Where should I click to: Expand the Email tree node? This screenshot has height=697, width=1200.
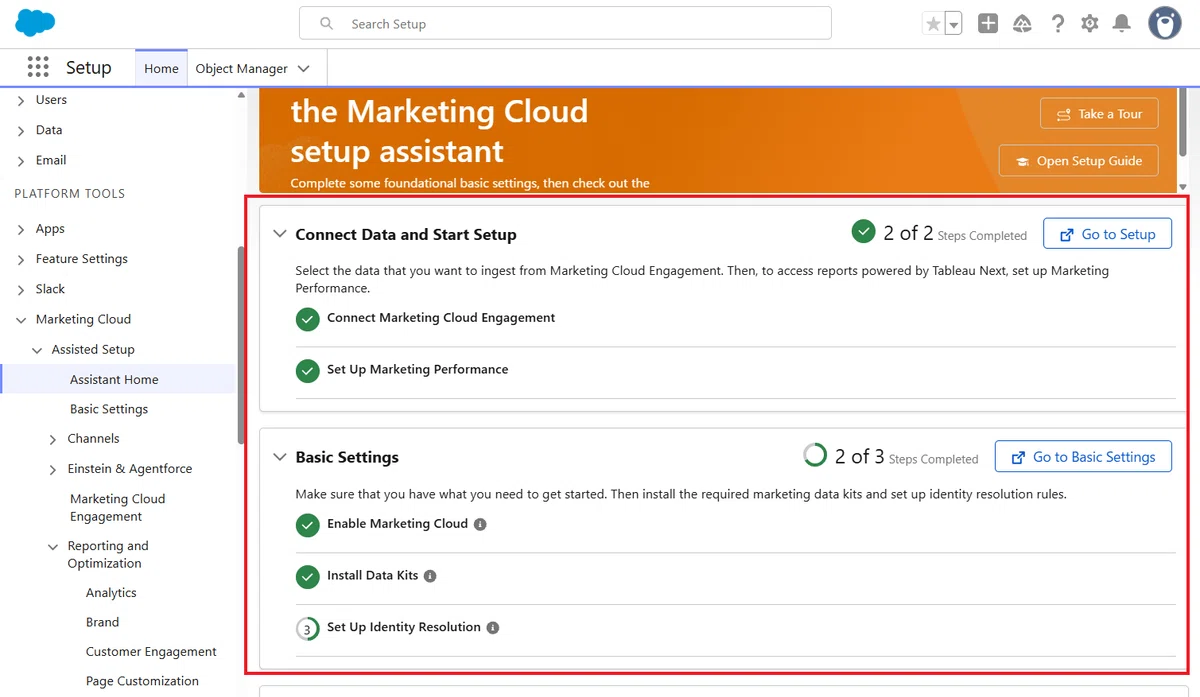coord(22,160)
